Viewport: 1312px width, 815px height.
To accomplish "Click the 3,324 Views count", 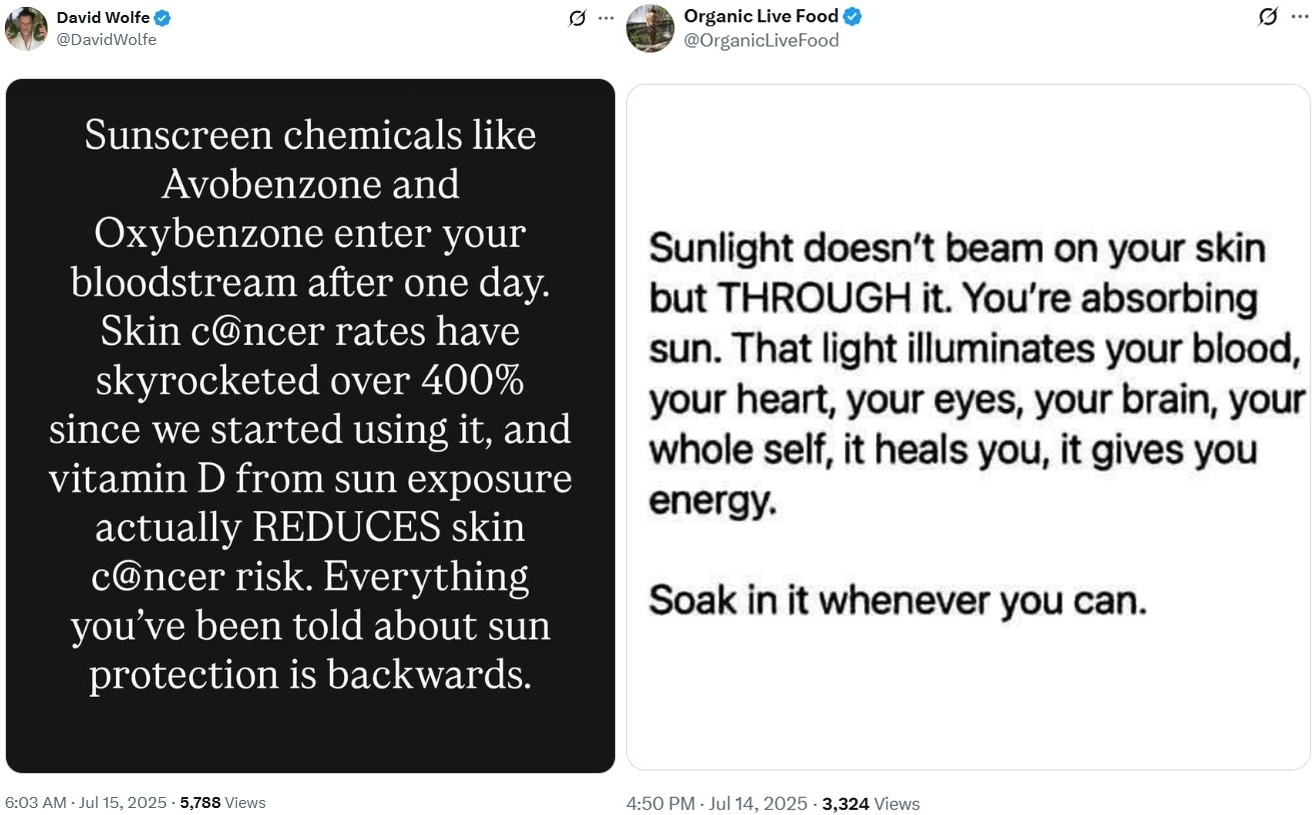I will pos(870,804).
